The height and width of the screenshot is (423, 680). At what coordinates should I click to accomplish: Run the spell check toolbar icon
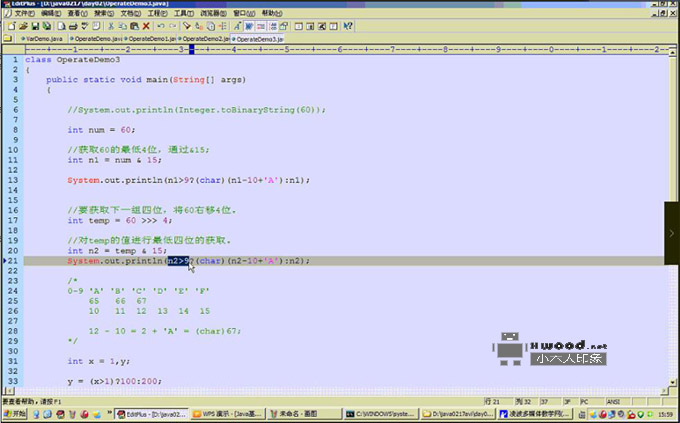tap(85, 26)
